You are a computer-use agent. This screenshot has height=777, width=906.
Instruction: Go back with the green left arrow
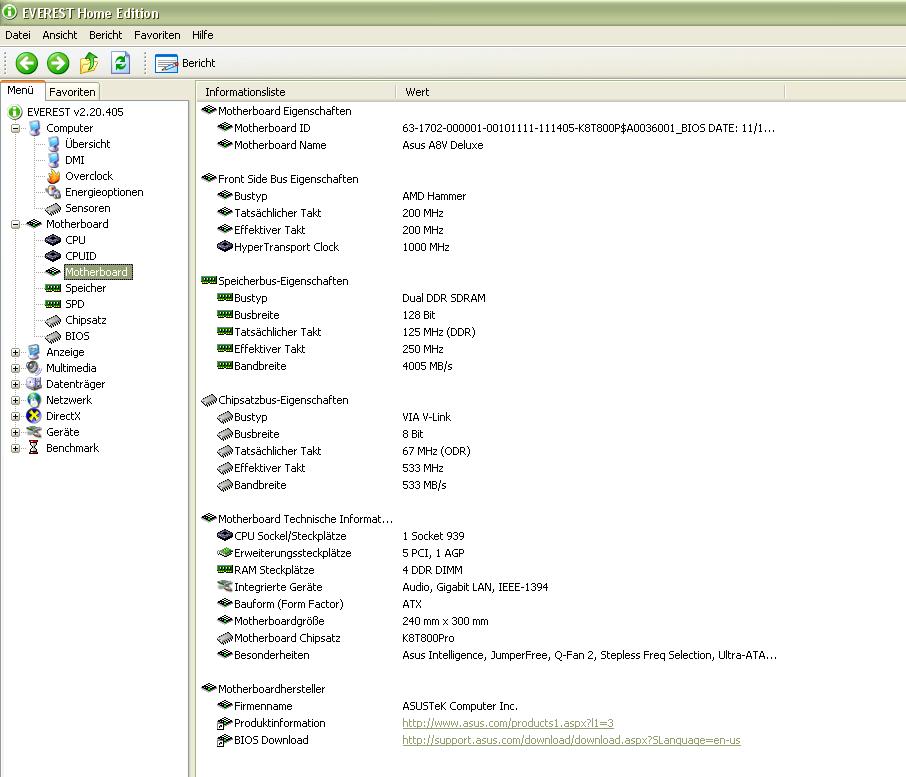point(27,63)
